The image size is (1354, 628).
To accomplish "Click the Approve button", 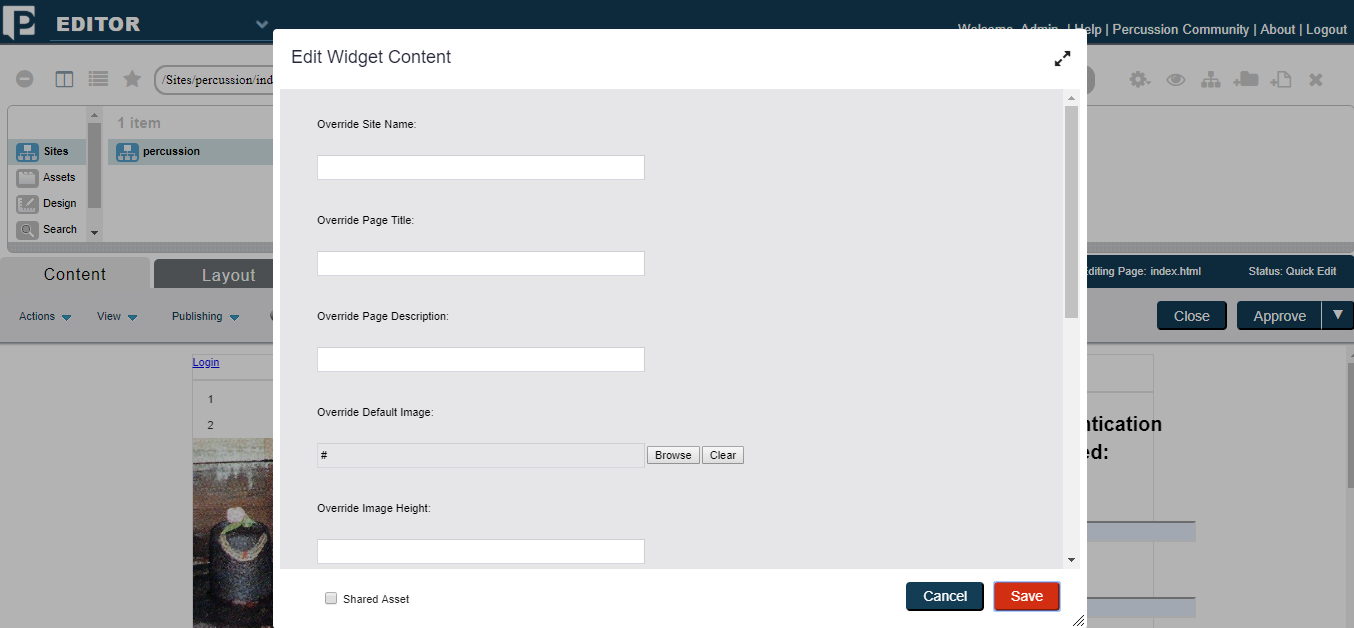I will pyautogui.click(x=1280, y=315).
